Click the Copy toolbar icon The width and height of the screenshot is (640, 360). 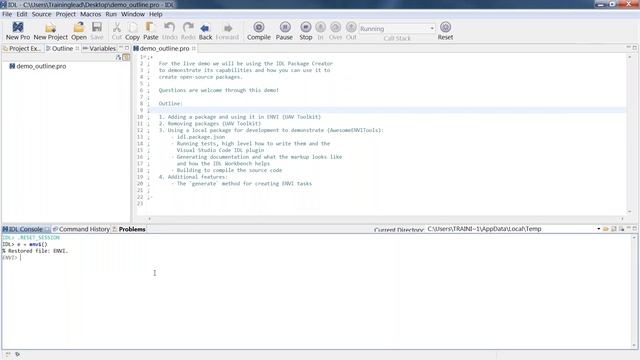(x=133, y=27)
